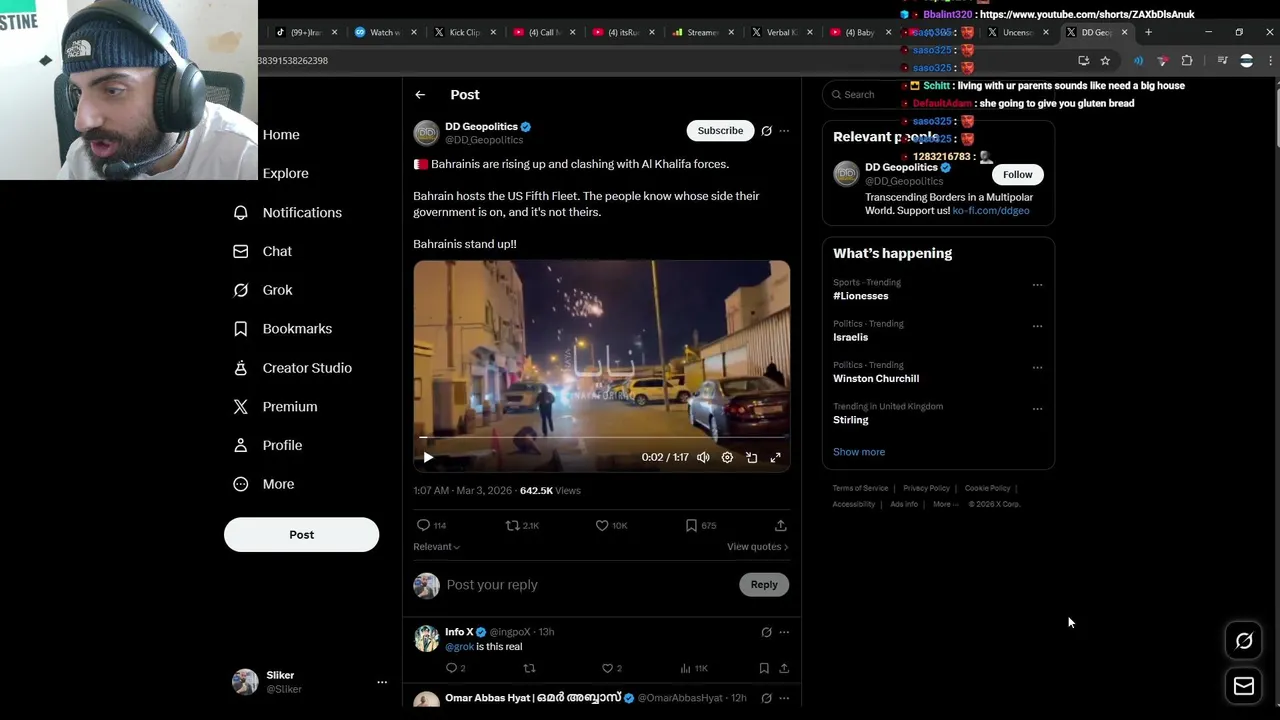Viewport: 1280px width, 720px height.
Task: Open video settings gear
Action: pos(727,457)
